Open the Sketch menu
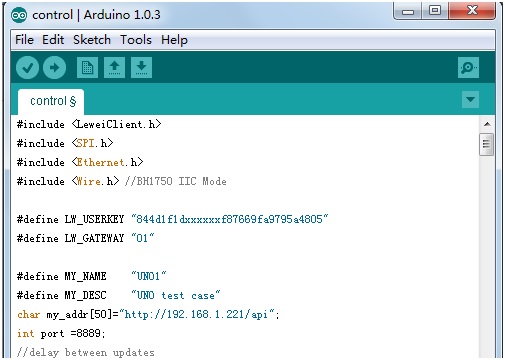 pos(92,40)
